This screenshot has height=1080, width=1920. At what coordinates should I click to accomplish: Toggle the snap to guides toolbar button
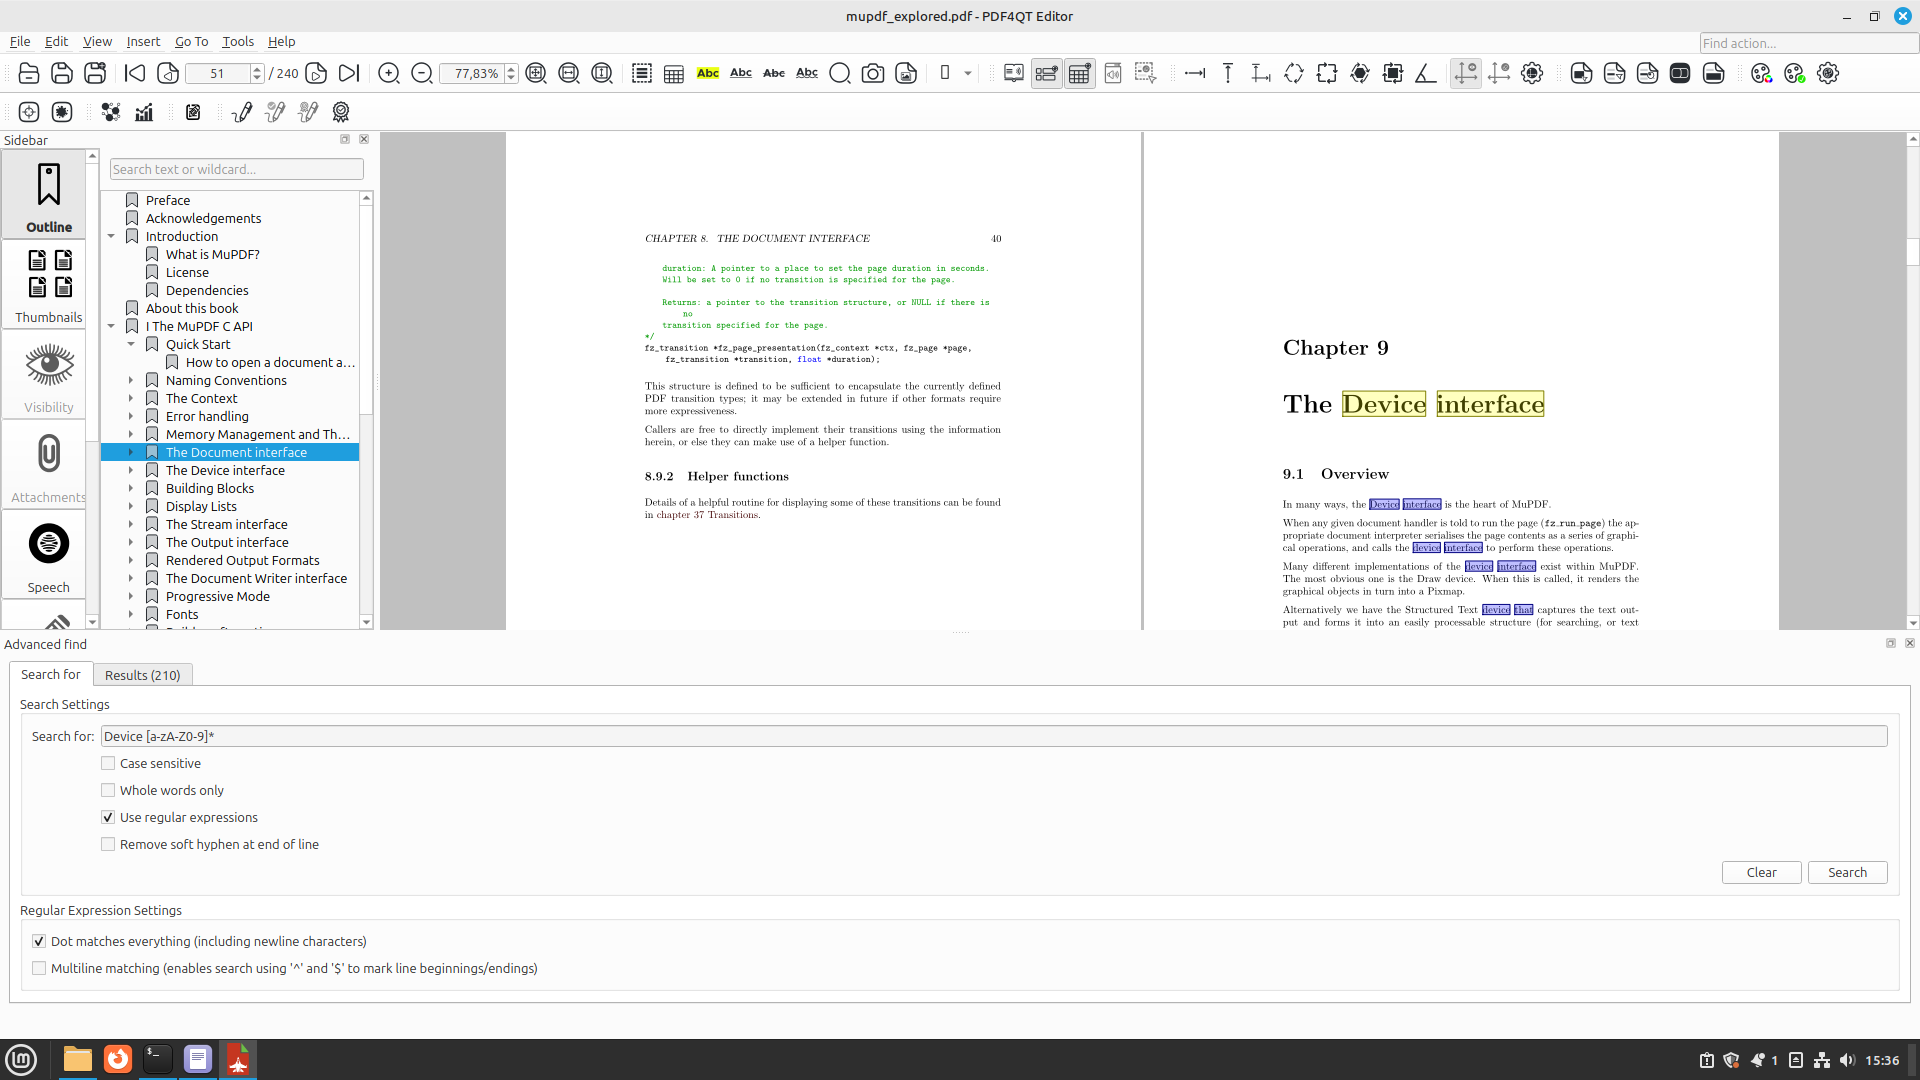coord(1466,73)
